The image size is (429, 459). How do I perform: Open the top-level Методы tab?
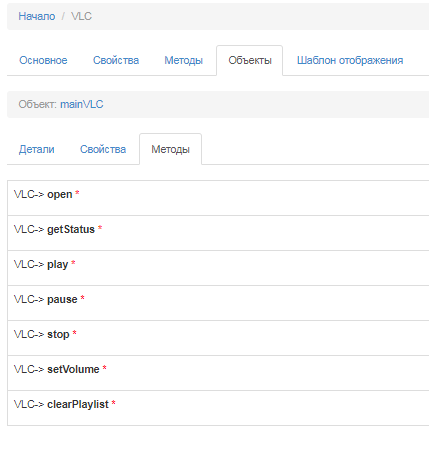183,60
